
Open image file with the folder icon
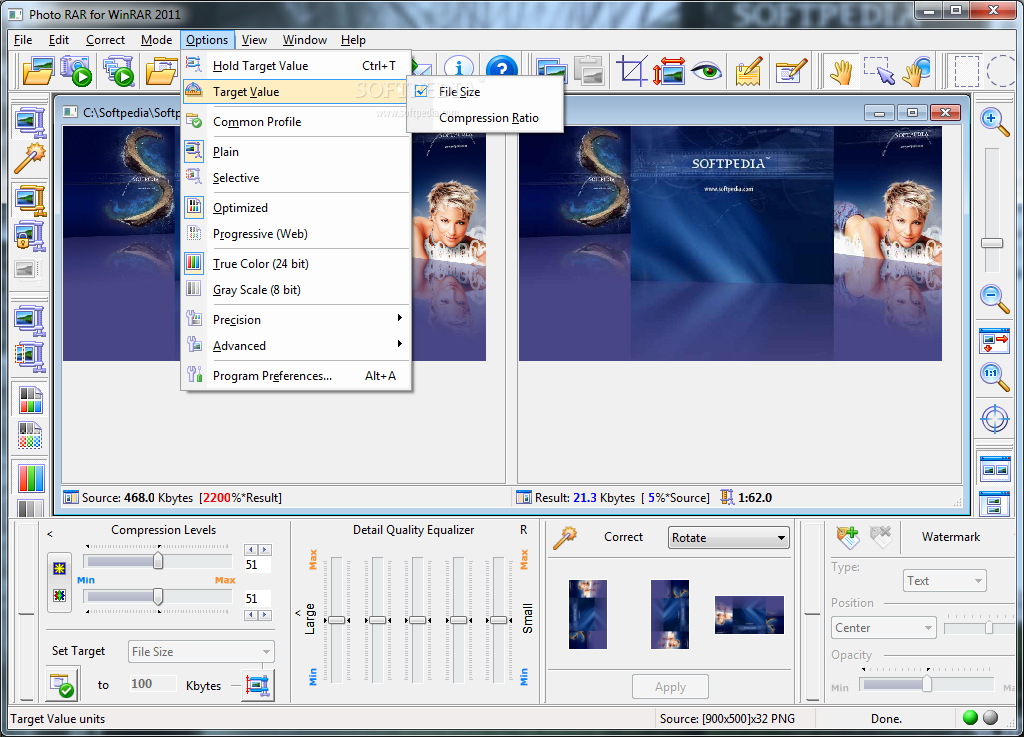38,71
